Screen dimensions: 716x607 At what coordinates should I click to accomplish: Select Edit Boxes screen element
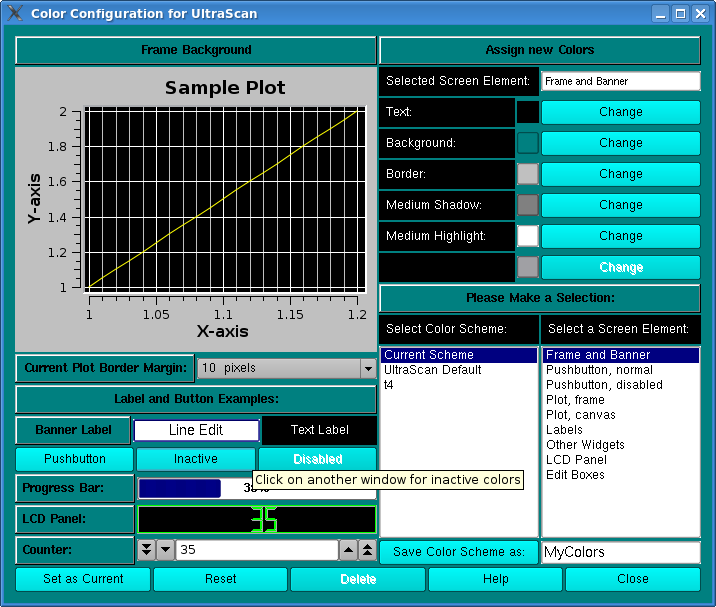pyautogui.click(x=621, y=475)
